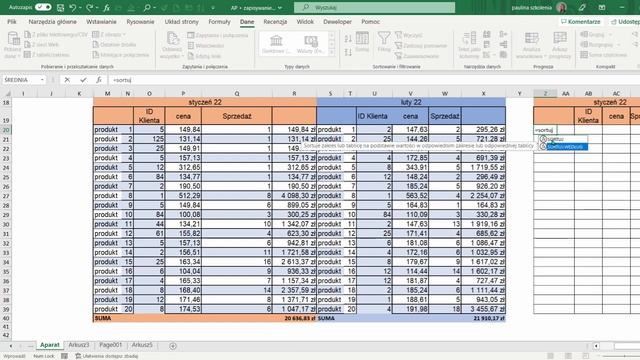Click the ribbon display options icon
Screen dimensions: 640x360
(602, 7)
